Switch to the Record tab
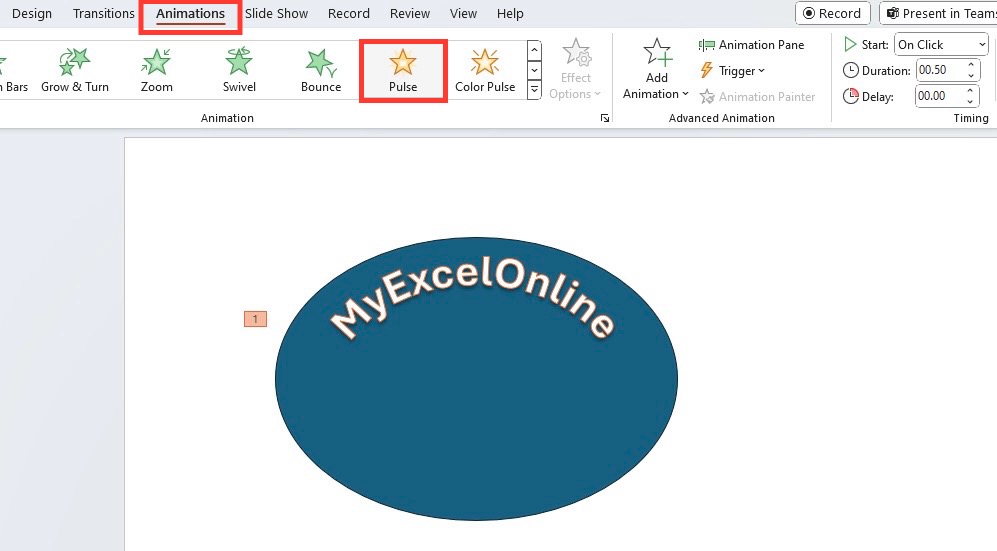997x551 pixels. (348, 13)
